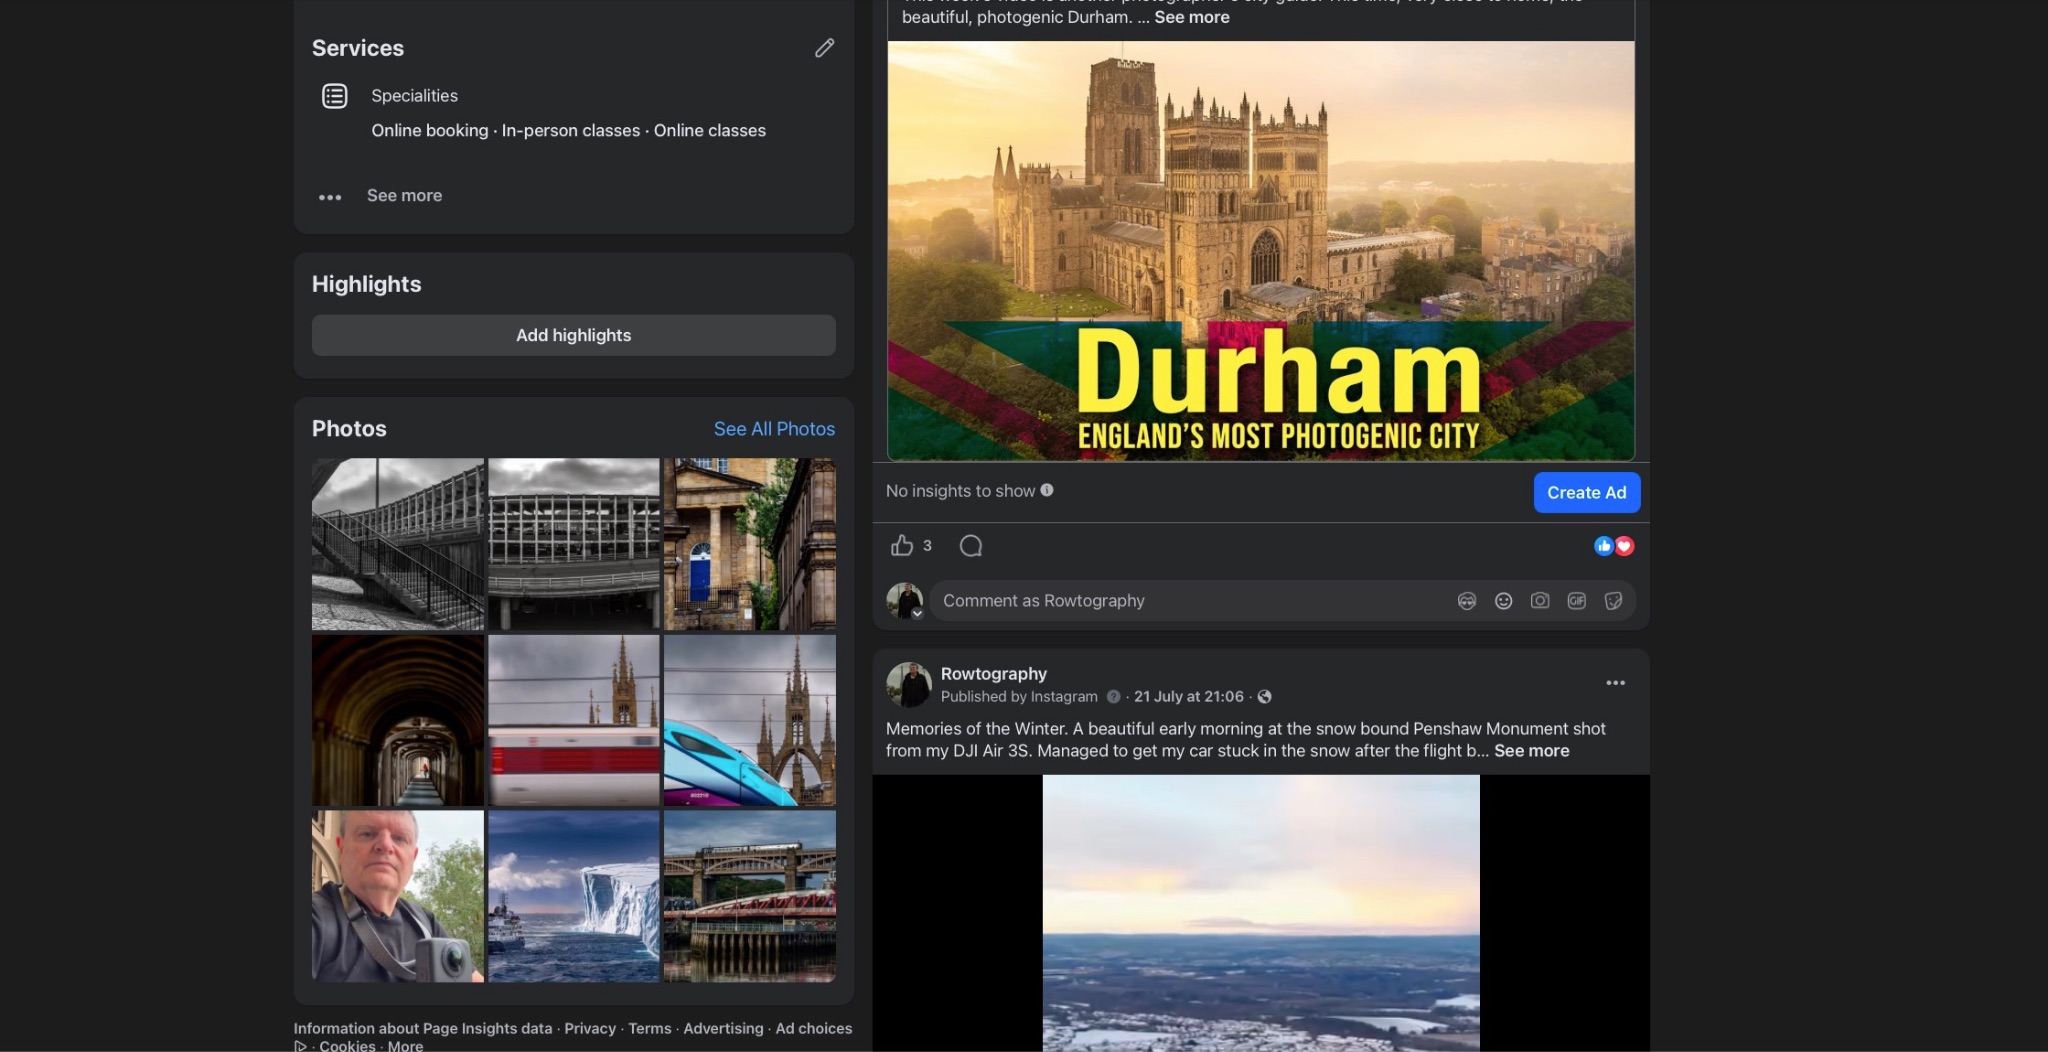
Task: Expand Services section See more
Action: (x=404, y=196)
